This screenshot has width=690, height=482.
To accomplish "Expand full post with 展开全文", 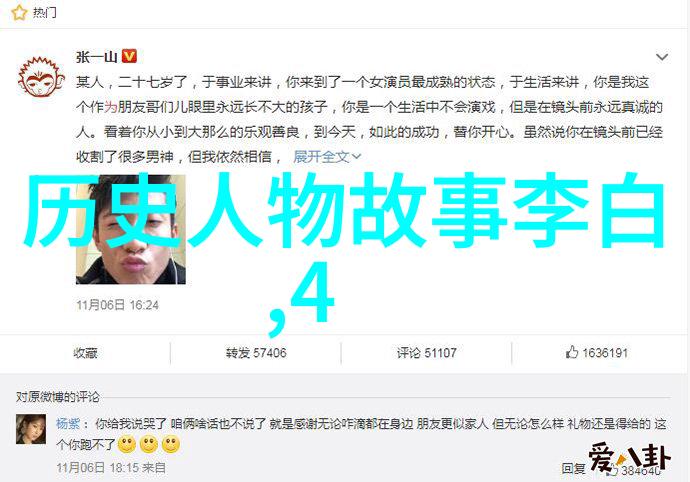I will click(327, 156).
